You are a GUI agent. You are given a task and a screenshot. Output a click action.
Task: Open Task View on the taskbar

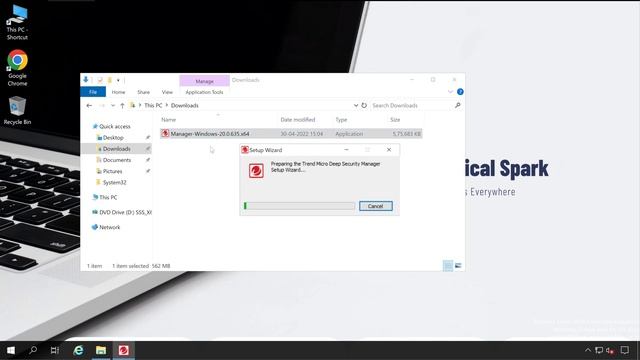coord(55,350)
